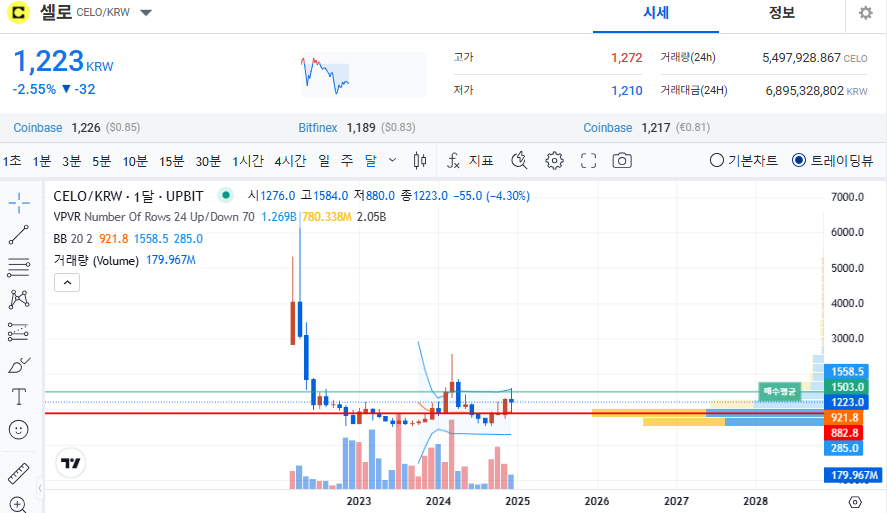Select the 15분 interval
This screenshot has height=513, width=887.
[171, 161]
